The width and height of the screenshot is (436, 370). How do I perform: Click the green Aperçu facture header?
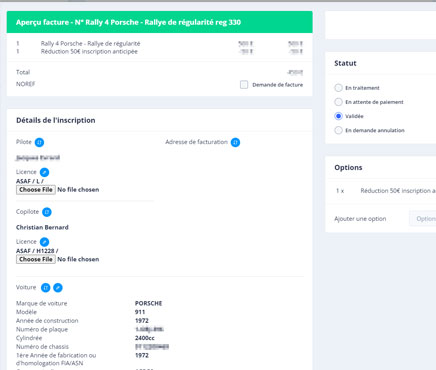coord(160,22)
